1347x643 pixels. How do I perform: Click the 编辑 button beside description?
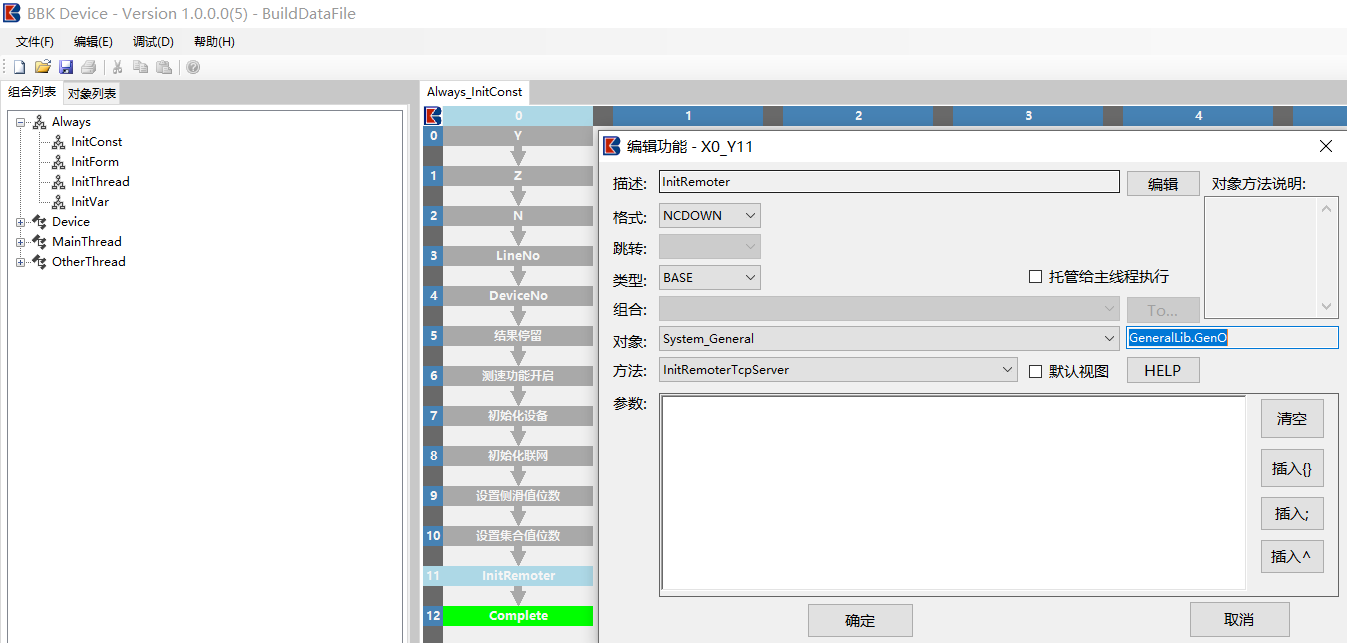coord(1163,184)
